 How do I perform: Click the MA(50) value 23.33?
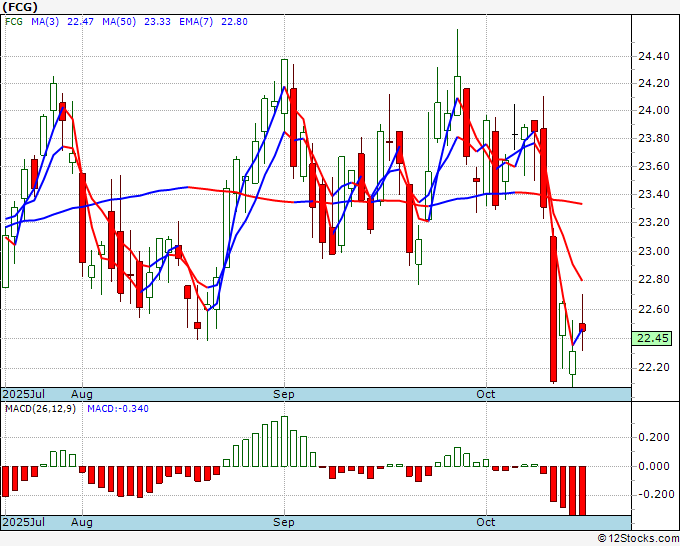(x=157, y=22)
